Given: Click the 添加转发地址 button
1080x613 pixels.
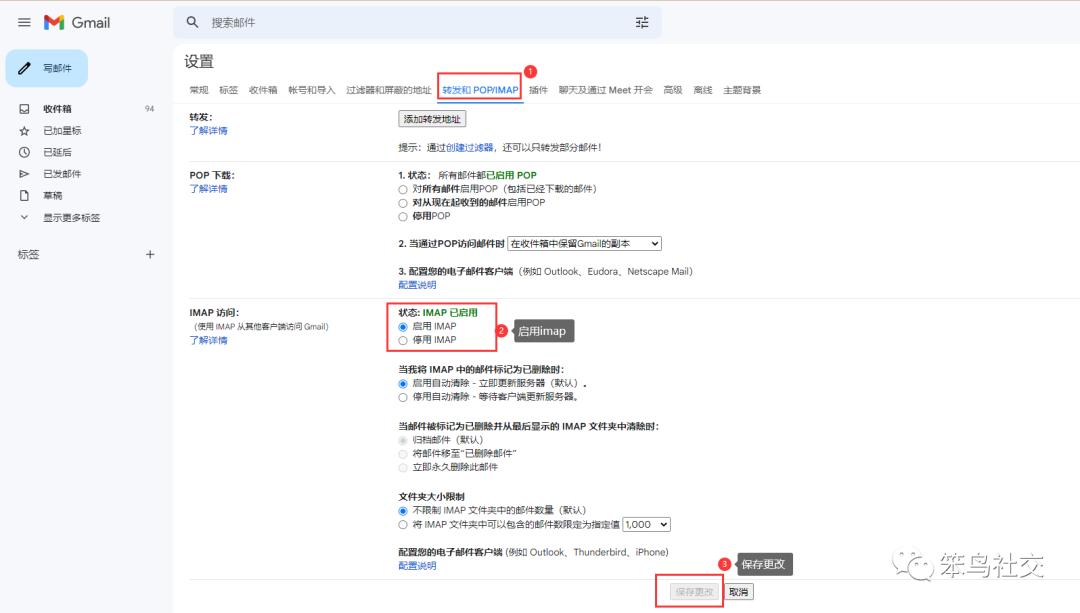Looking at the screenshot, I should click(x=432, y=119).
